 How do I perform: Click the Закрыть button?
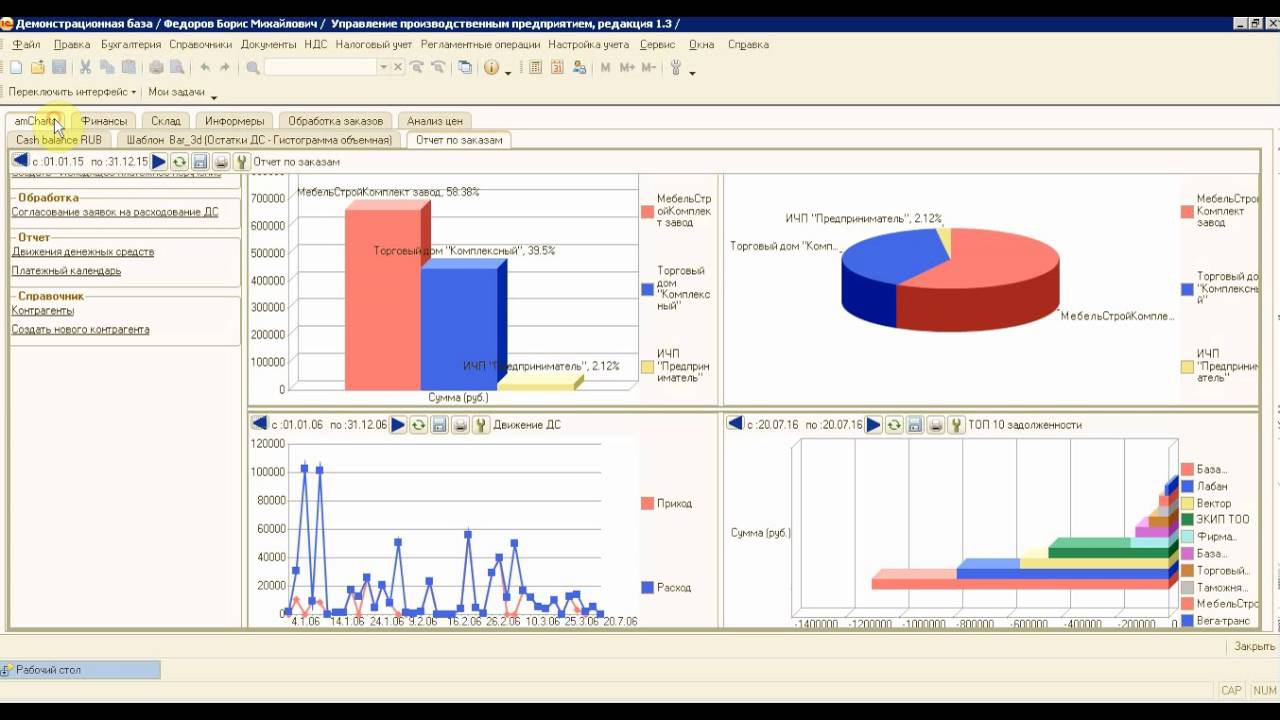(1254, 647)
